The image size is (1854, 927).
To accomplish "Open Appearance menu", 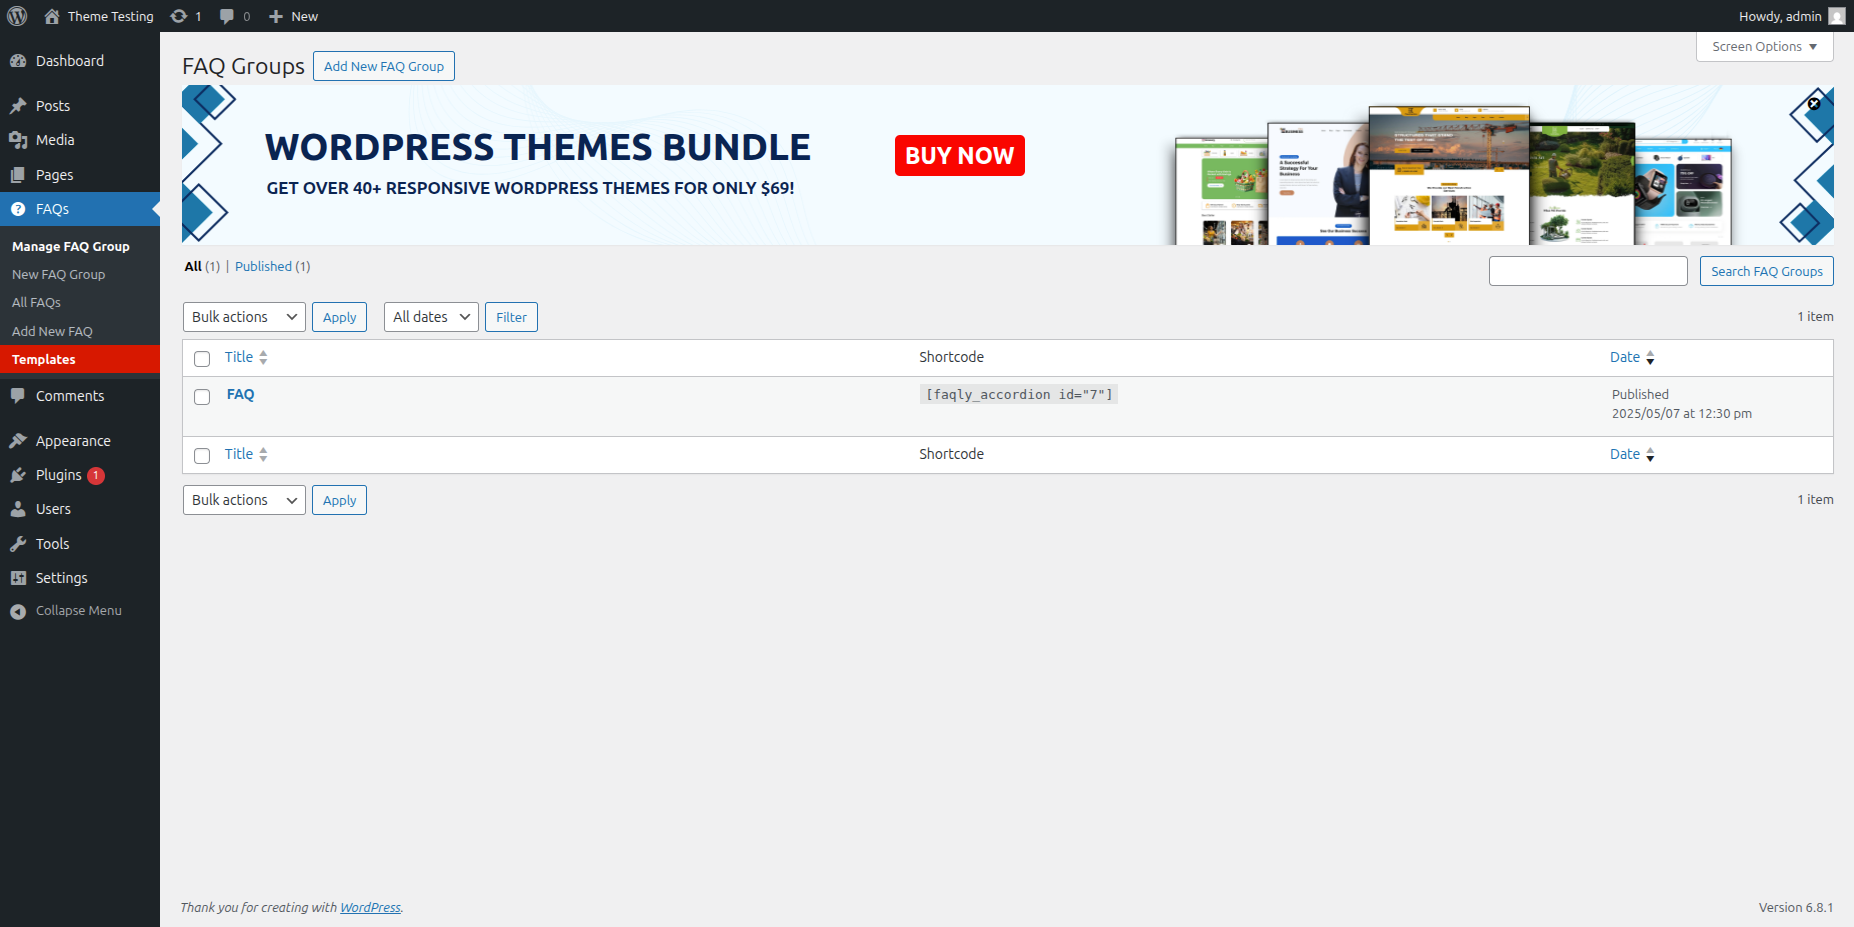I will pos(80,441).
